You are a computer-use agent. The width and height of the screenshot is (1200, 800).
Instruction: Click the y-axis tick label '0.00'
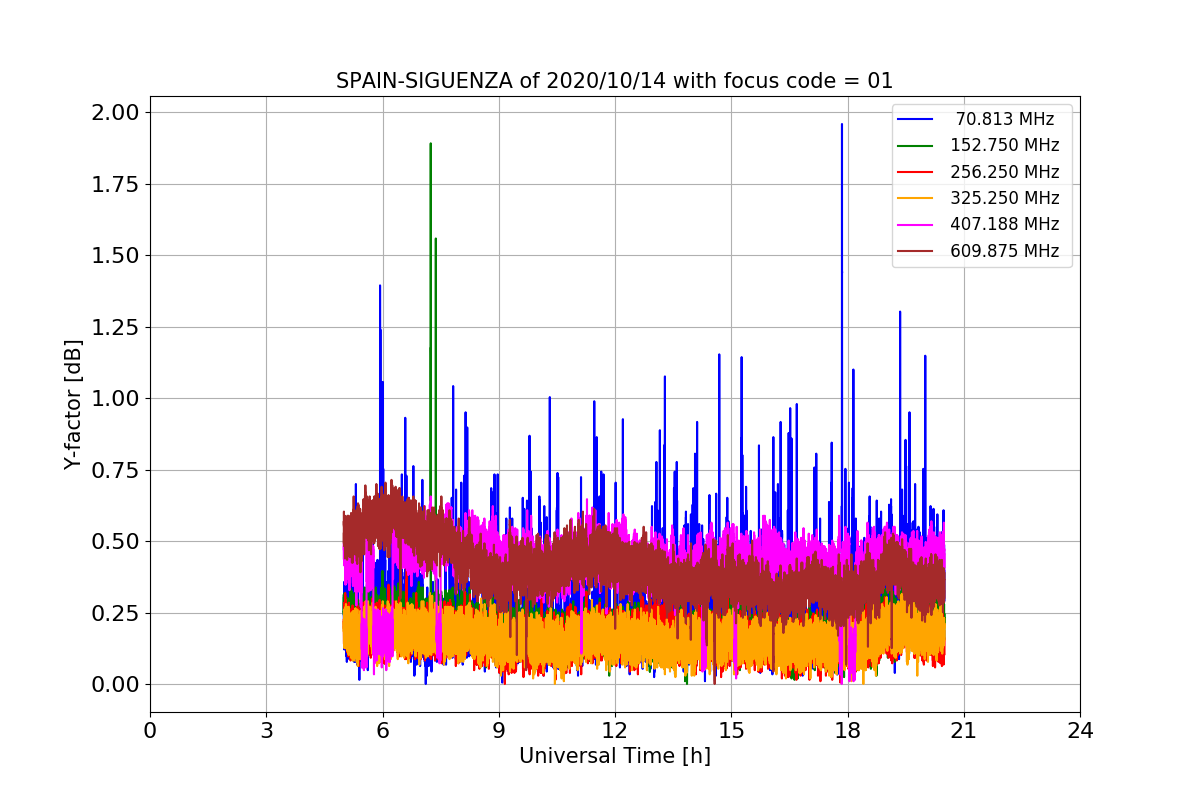[116, 685]
